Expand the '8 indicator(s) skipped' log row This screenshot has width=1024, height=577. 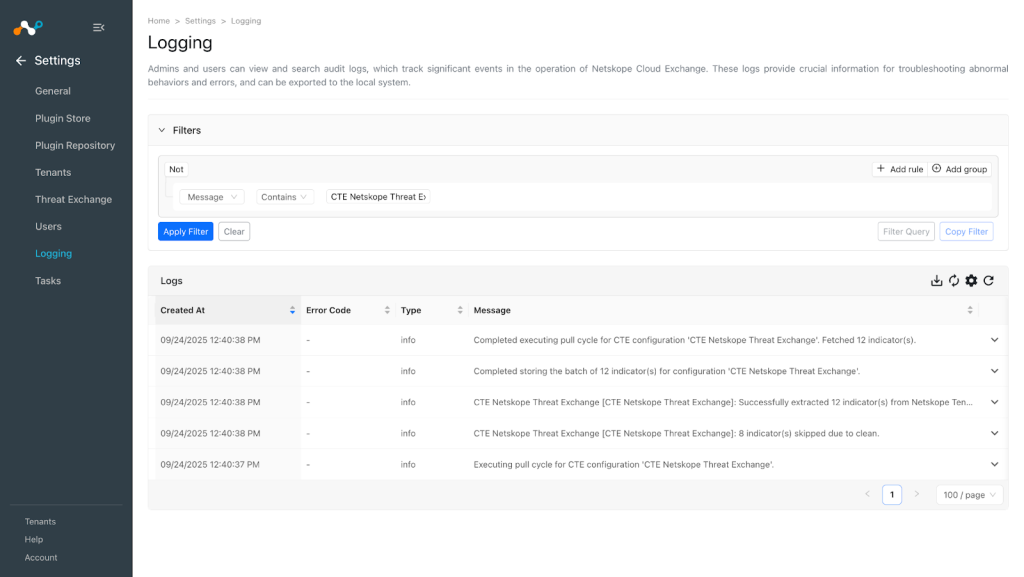click(x=995, y=433)
